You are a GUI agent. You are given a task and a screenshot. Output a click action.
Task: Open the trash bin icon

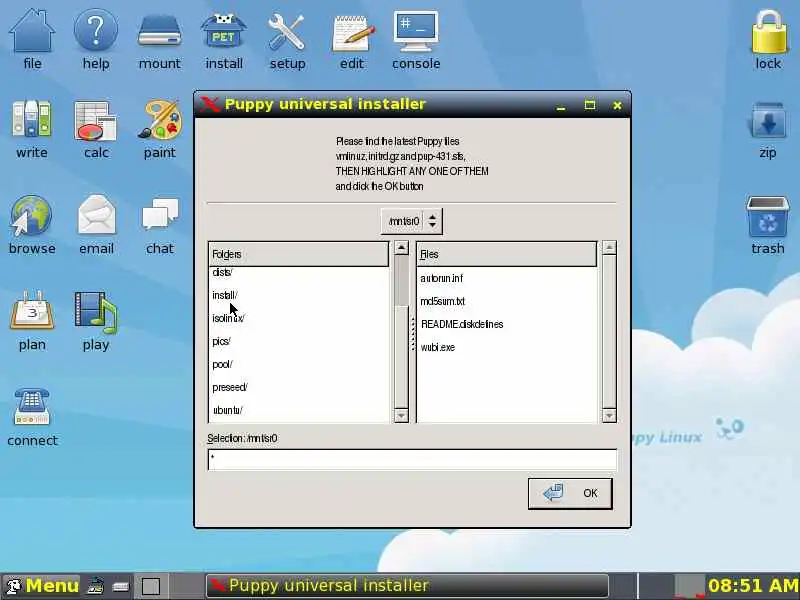coord(768,224)
